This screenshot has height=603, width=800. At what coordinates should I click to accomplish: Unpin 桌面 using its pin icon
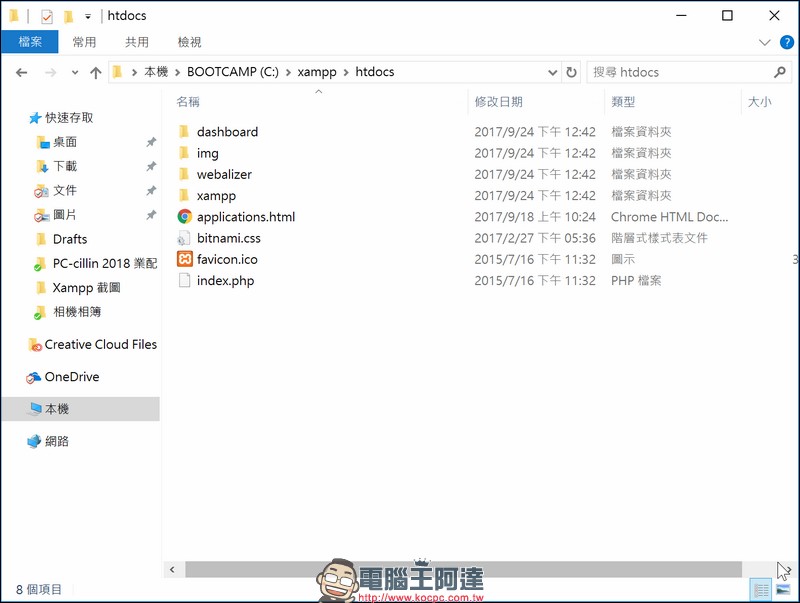[151, 142]
